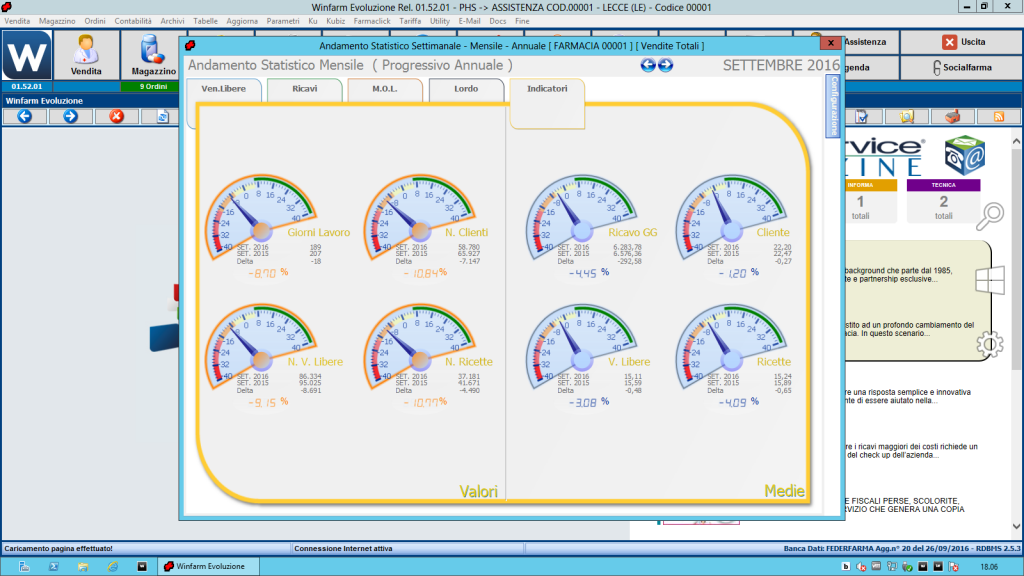The height and width of the screenshot is (576, 1024).
Task: Open the Tariffa menu
Action: point(410,21)
